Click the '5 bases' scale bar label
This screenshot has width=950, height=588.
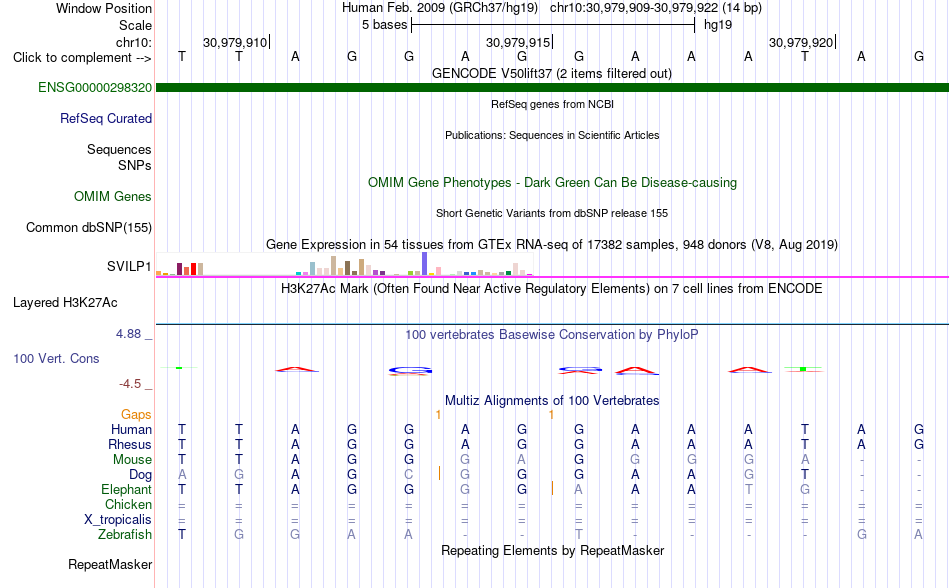coord(385,25)
